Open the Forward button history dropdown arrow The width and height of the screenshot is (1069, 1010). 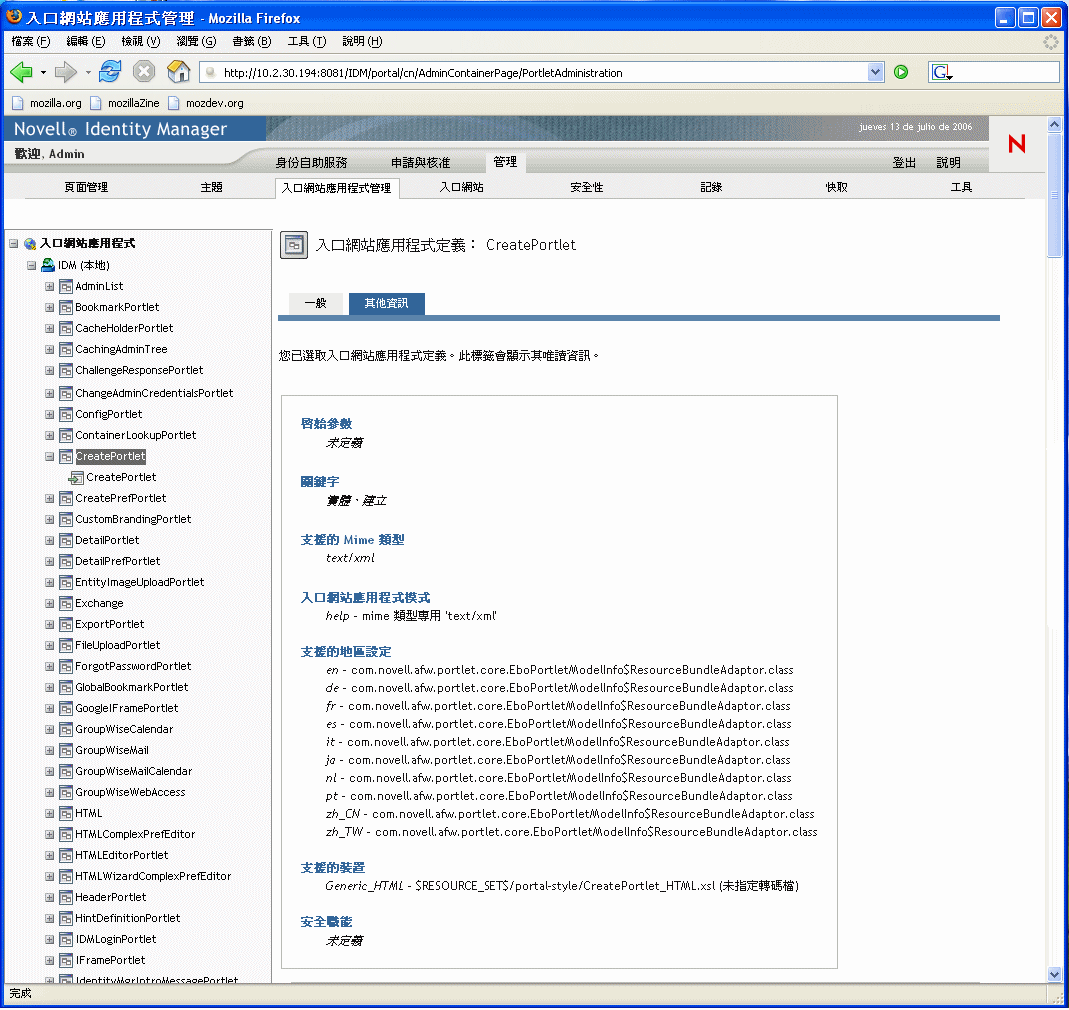88,72
